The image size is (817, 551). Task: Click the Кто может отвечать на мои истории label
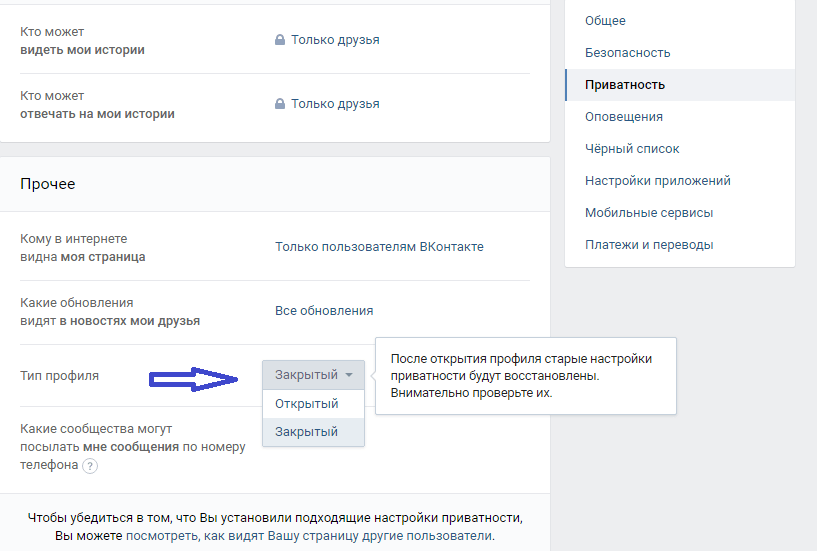click(97, 105)
